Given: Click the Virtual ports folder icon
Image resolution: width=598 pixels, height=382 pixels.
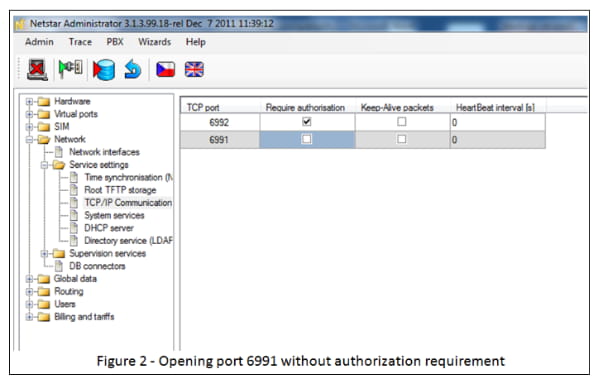Looking at the screenshot, I should pyautogui.click(x=44, y=114).
